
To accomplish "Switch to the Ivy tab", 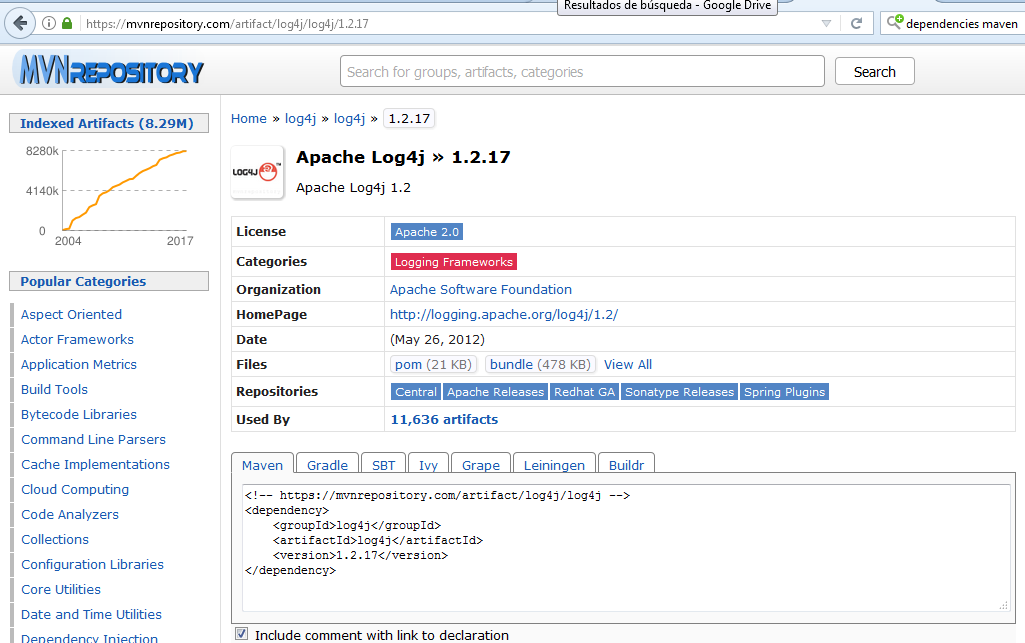I will click(428, 465).
